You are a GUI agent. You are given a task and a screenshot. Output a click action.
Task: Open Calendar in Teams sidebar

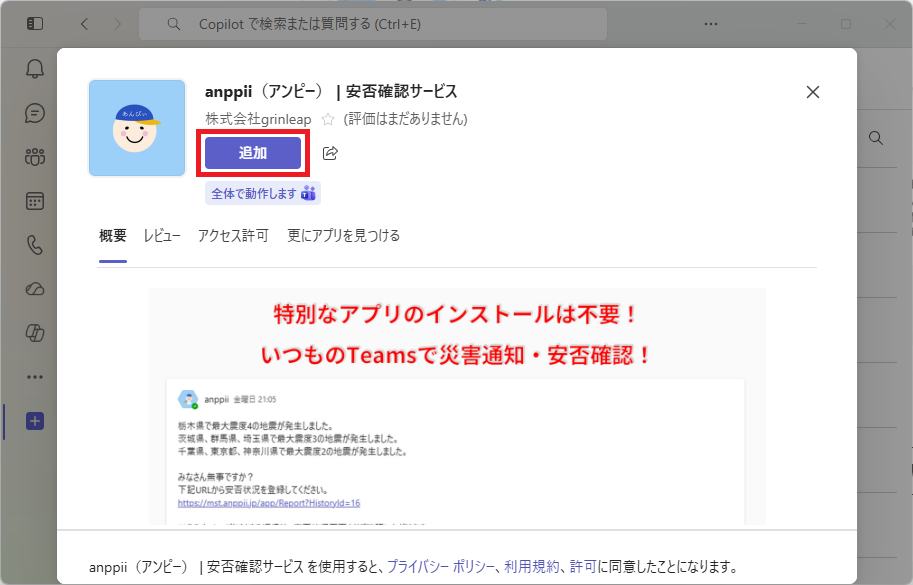[x=35, y=201]
